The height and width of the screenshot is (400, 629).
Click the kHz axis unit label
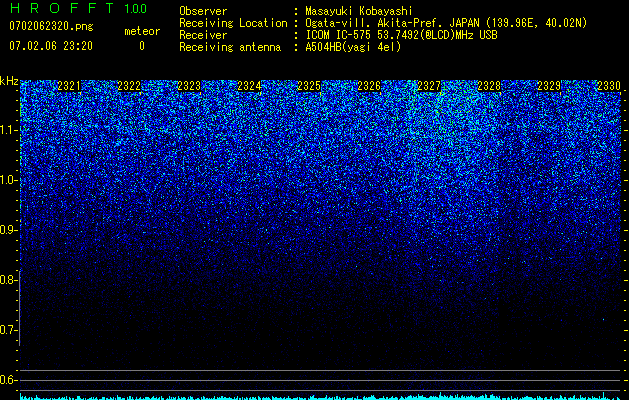pos(9,81)
